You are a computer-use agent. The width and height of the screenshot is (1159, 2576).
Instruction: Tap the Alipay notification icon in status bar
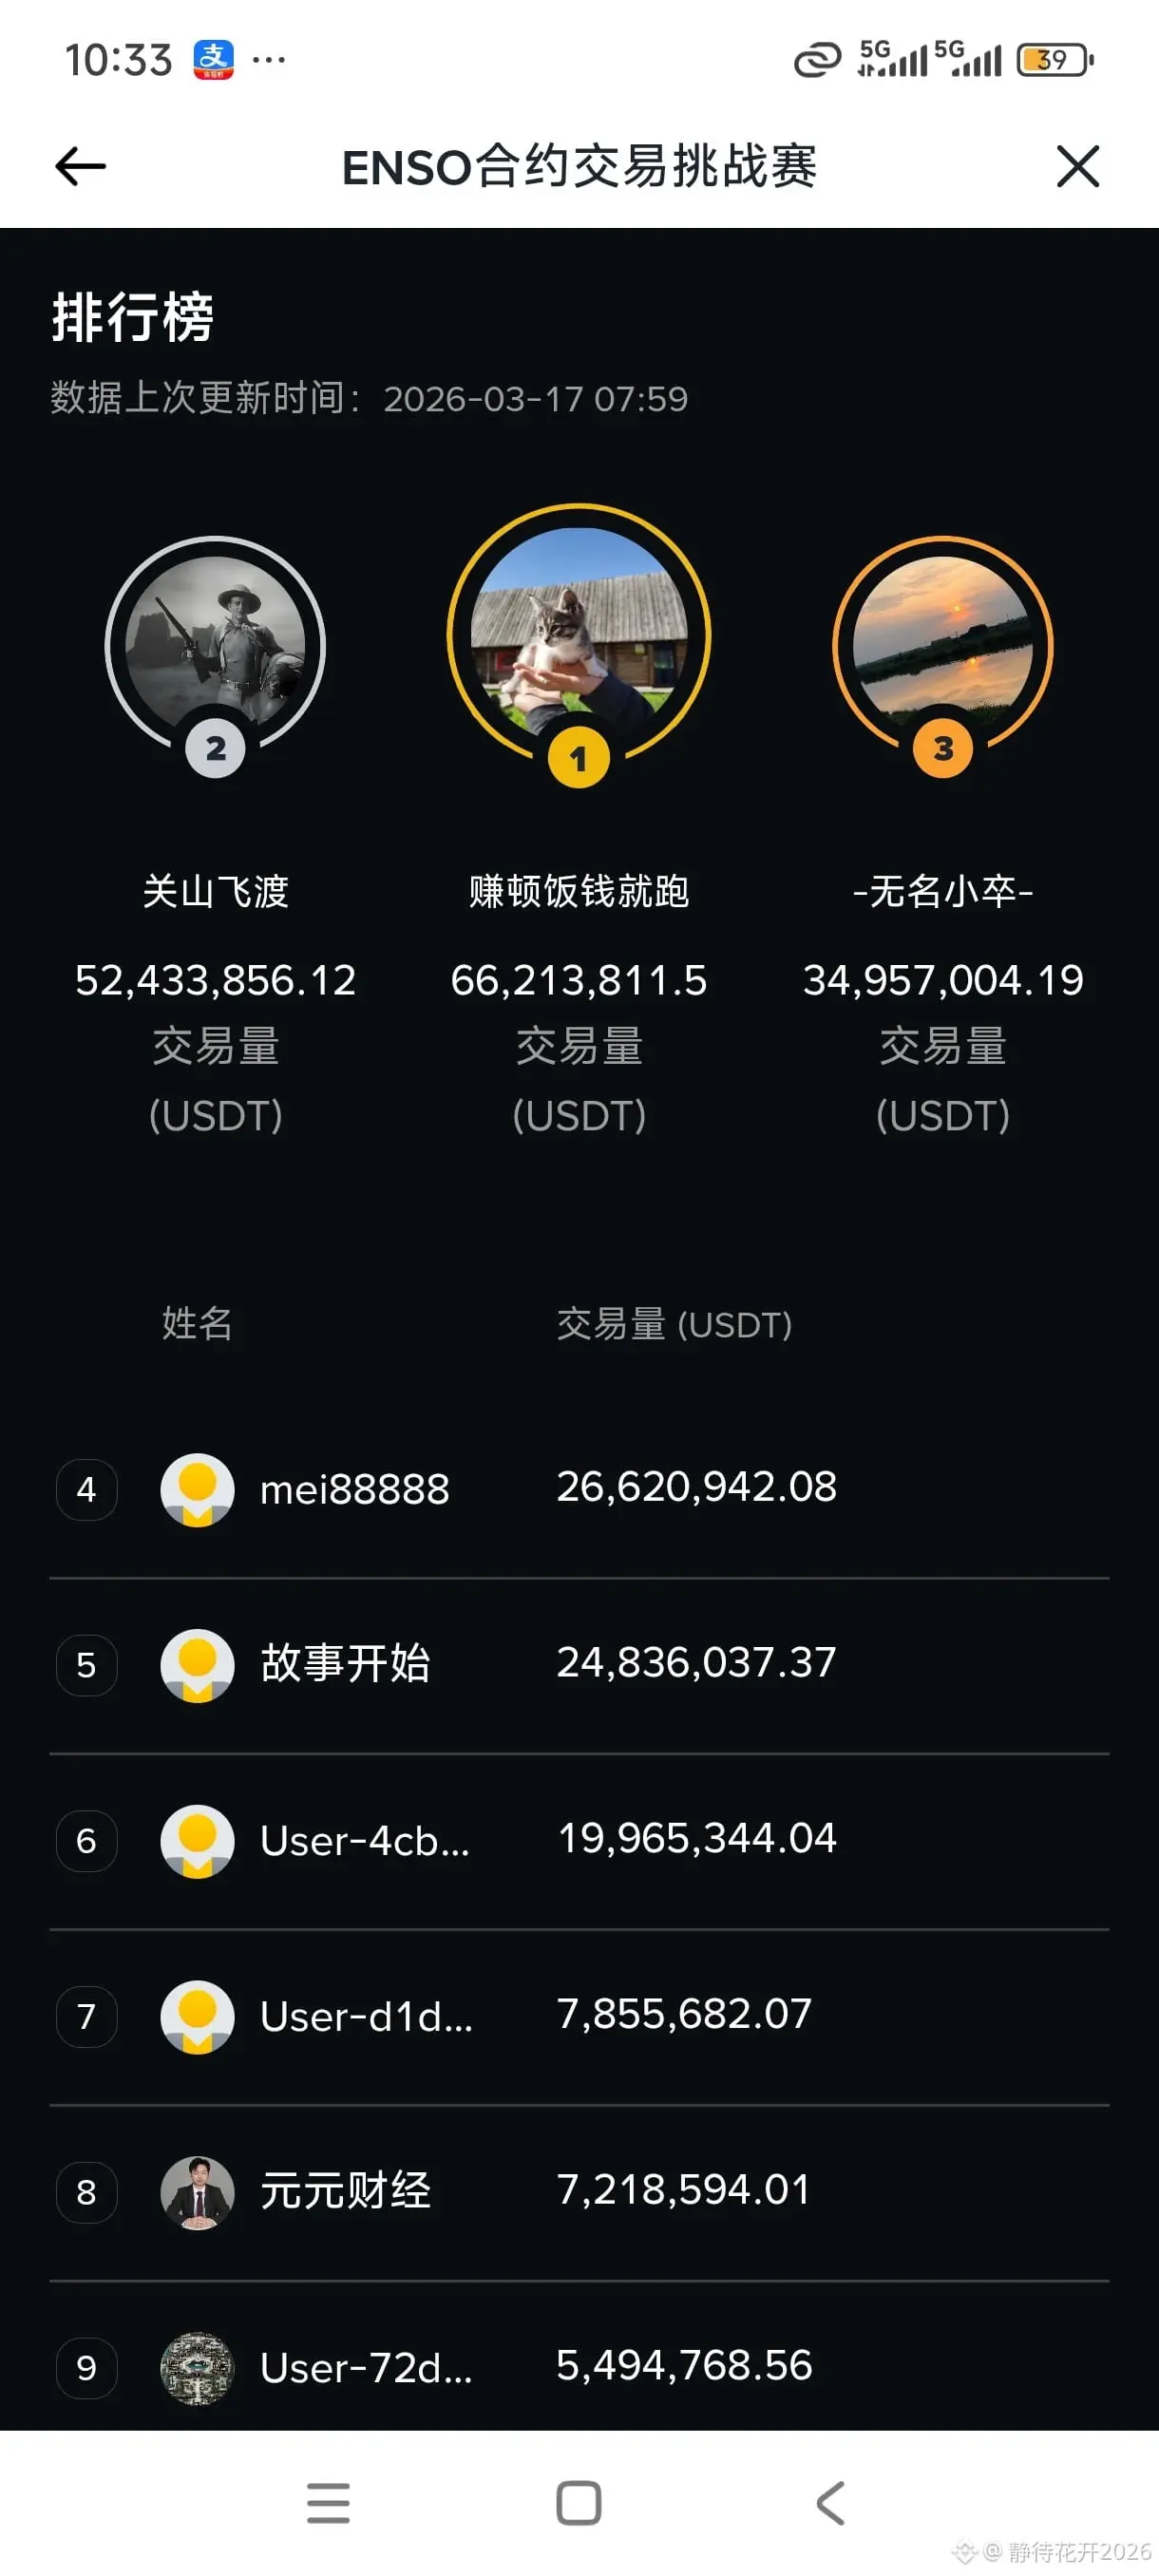pos(213,60)
